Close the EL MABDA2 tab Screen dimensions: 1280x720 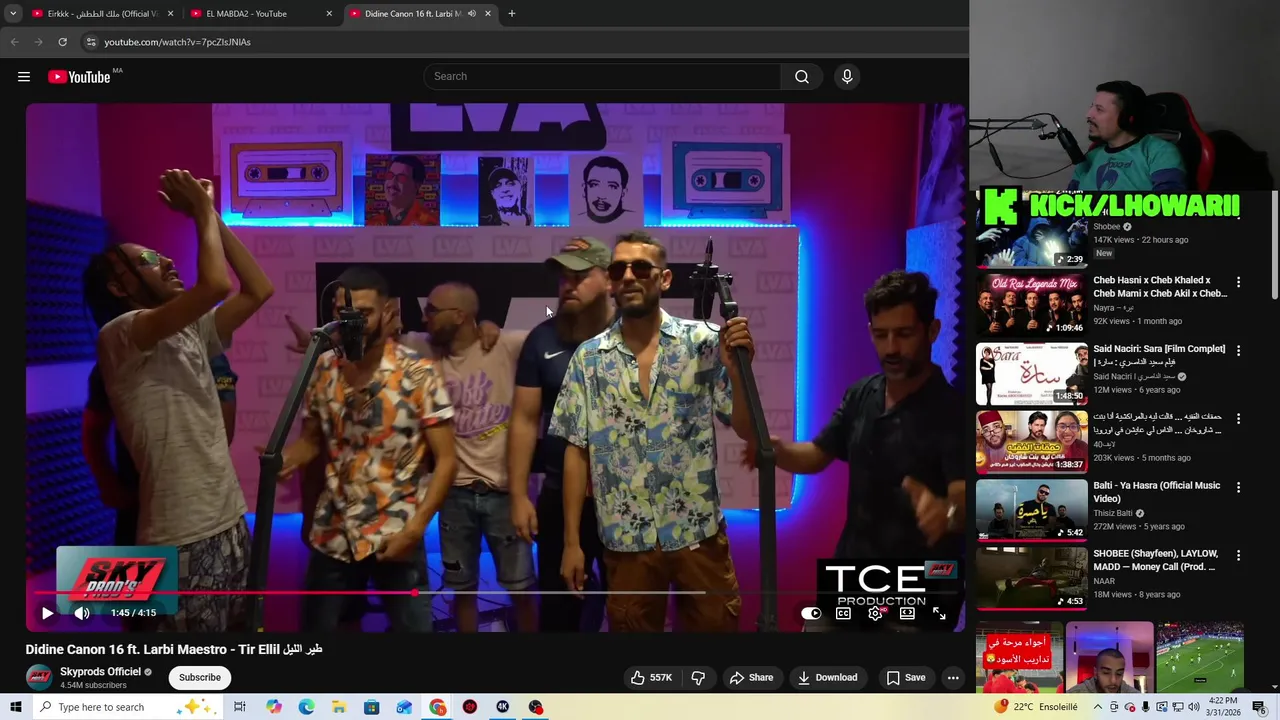[x=329, y=14]
